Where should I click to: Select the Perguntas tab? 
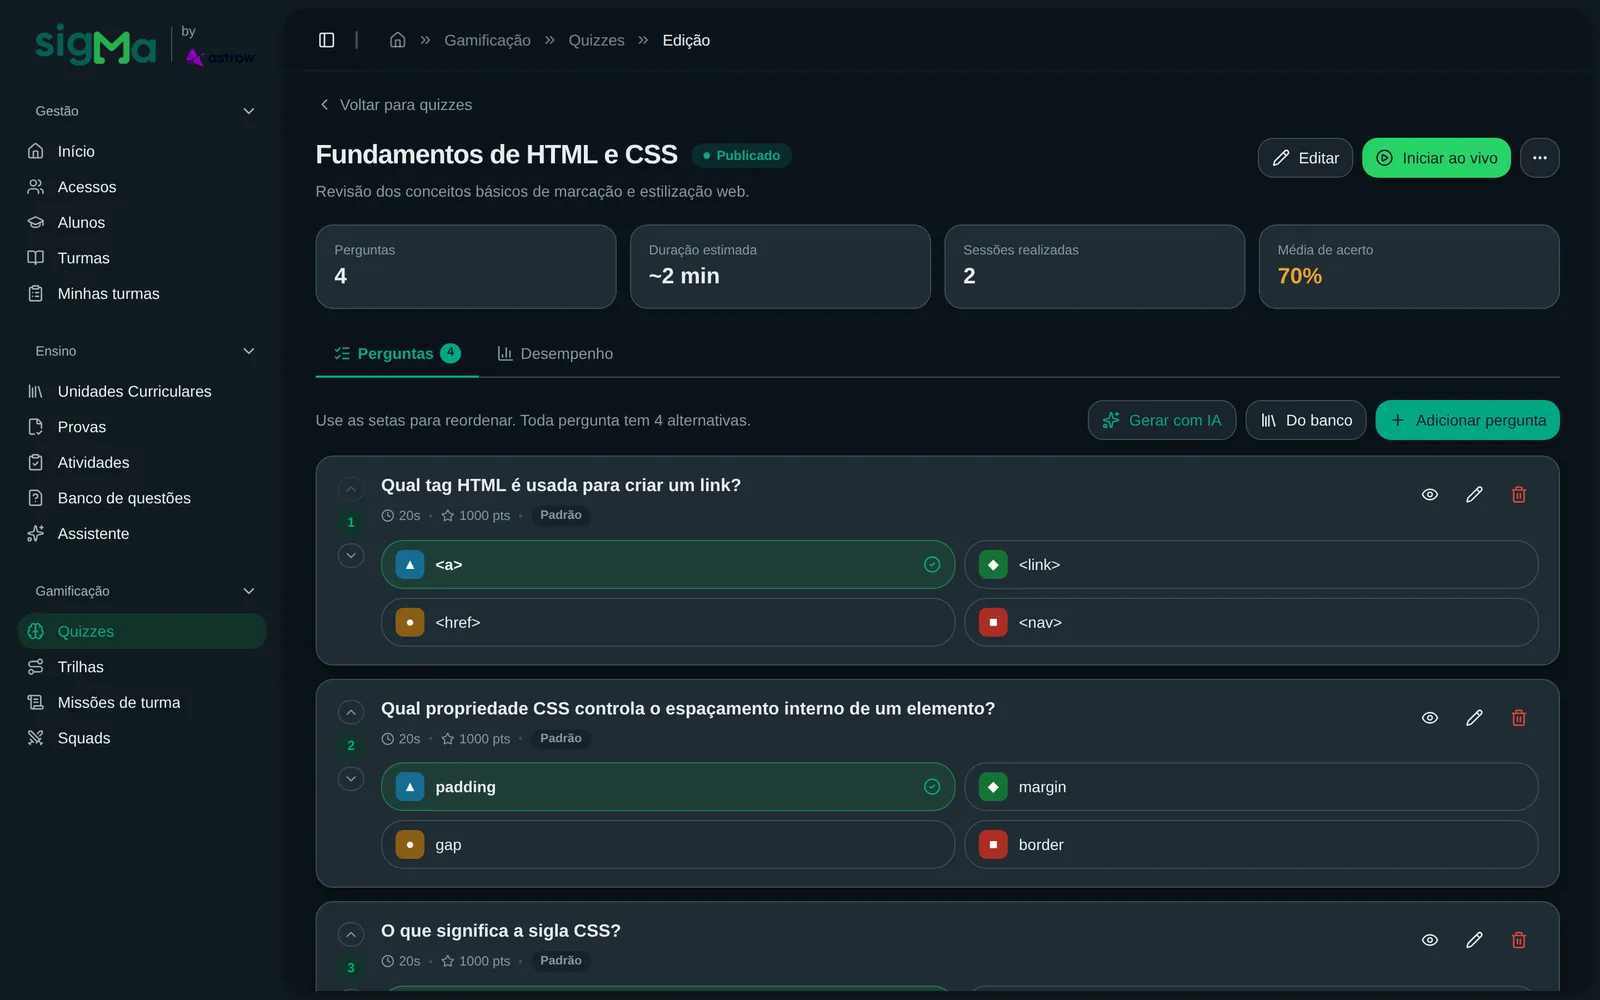(x=397, y=354)
